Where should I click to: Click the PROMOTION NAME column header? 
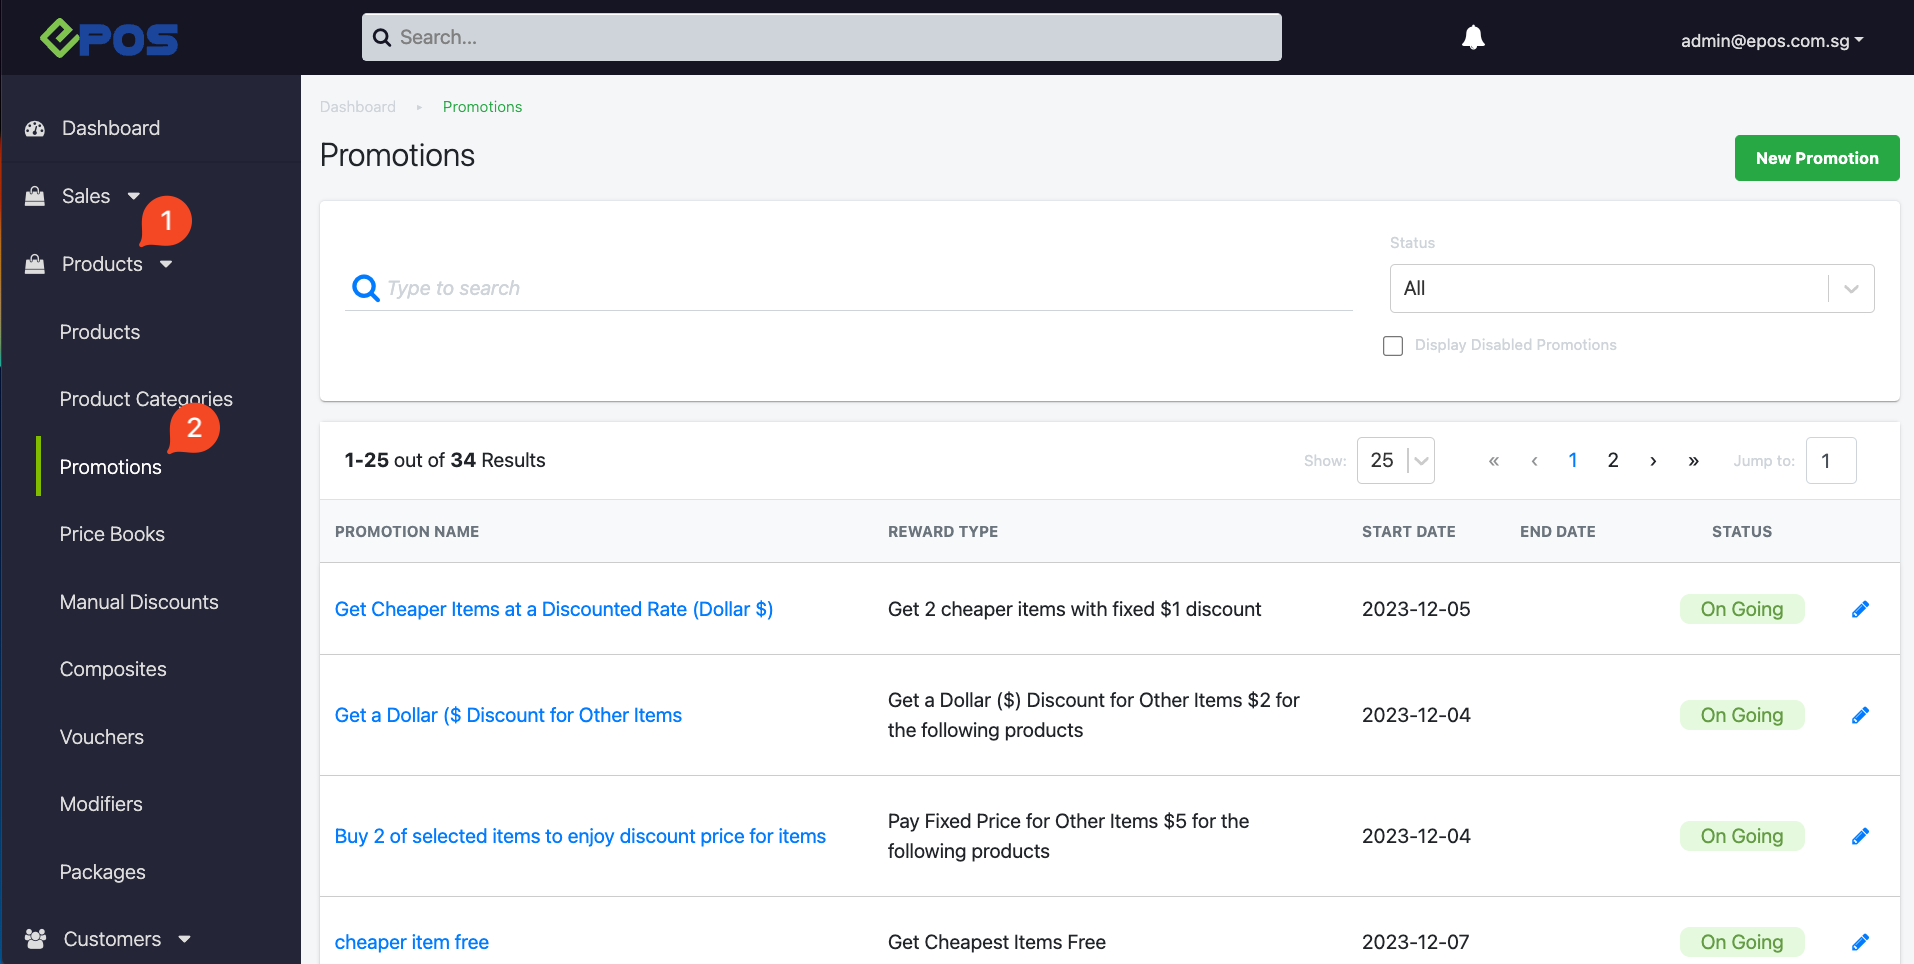click(x=407, y=532)
